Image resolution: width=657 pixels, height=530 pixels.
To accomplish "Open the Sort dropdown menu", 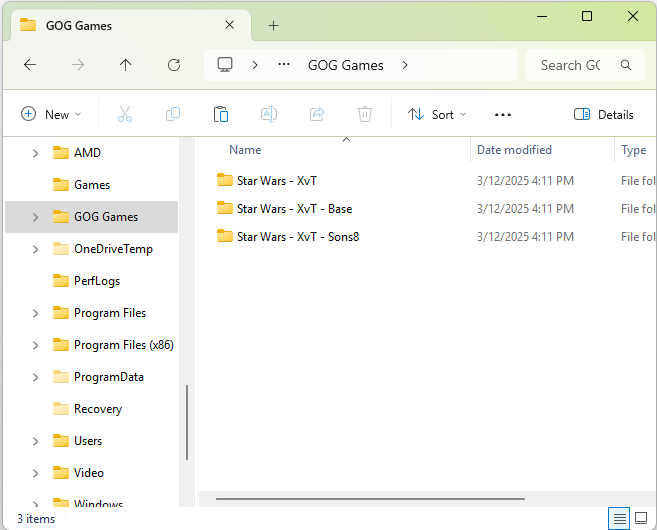I will (x=437, y=115).
